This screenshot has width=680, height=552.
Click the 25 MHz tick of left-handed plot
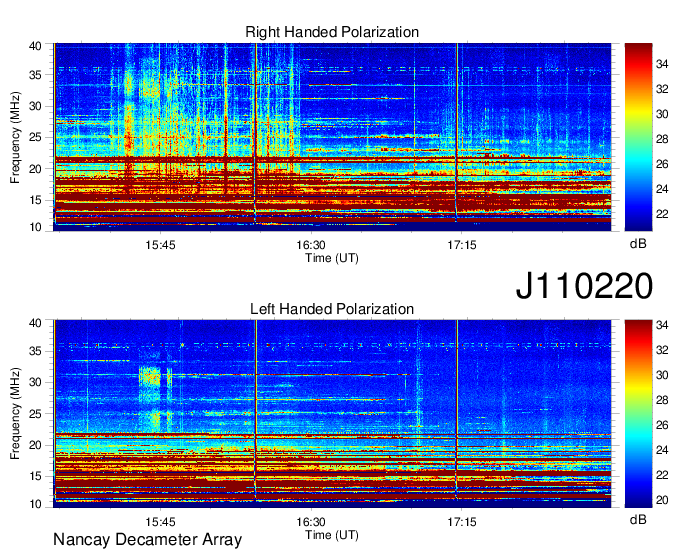(35, 414)
